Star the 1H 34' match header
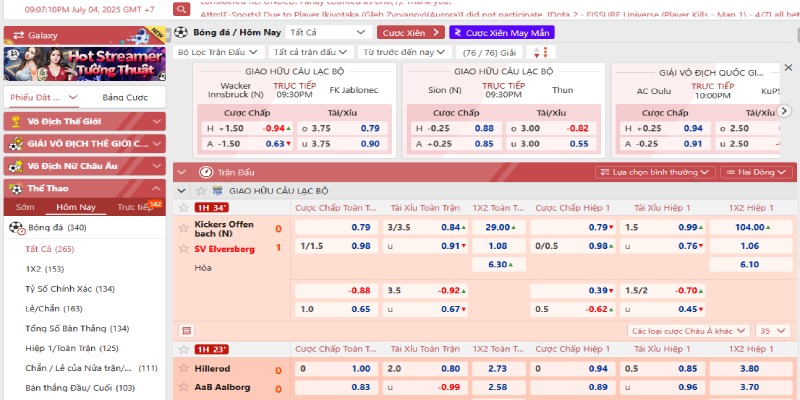 coord(184,207)
